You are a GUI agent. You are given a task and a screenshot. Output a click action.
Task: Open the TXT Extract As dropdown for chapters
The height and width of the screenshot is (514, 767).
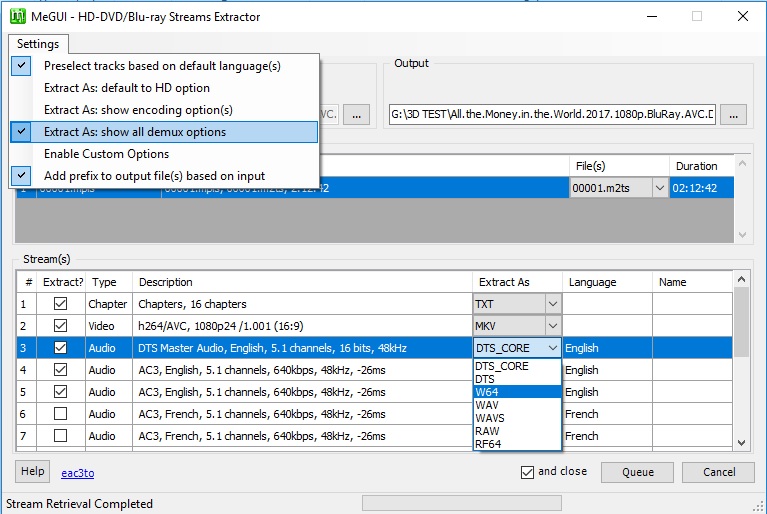(x=553, y=304)
